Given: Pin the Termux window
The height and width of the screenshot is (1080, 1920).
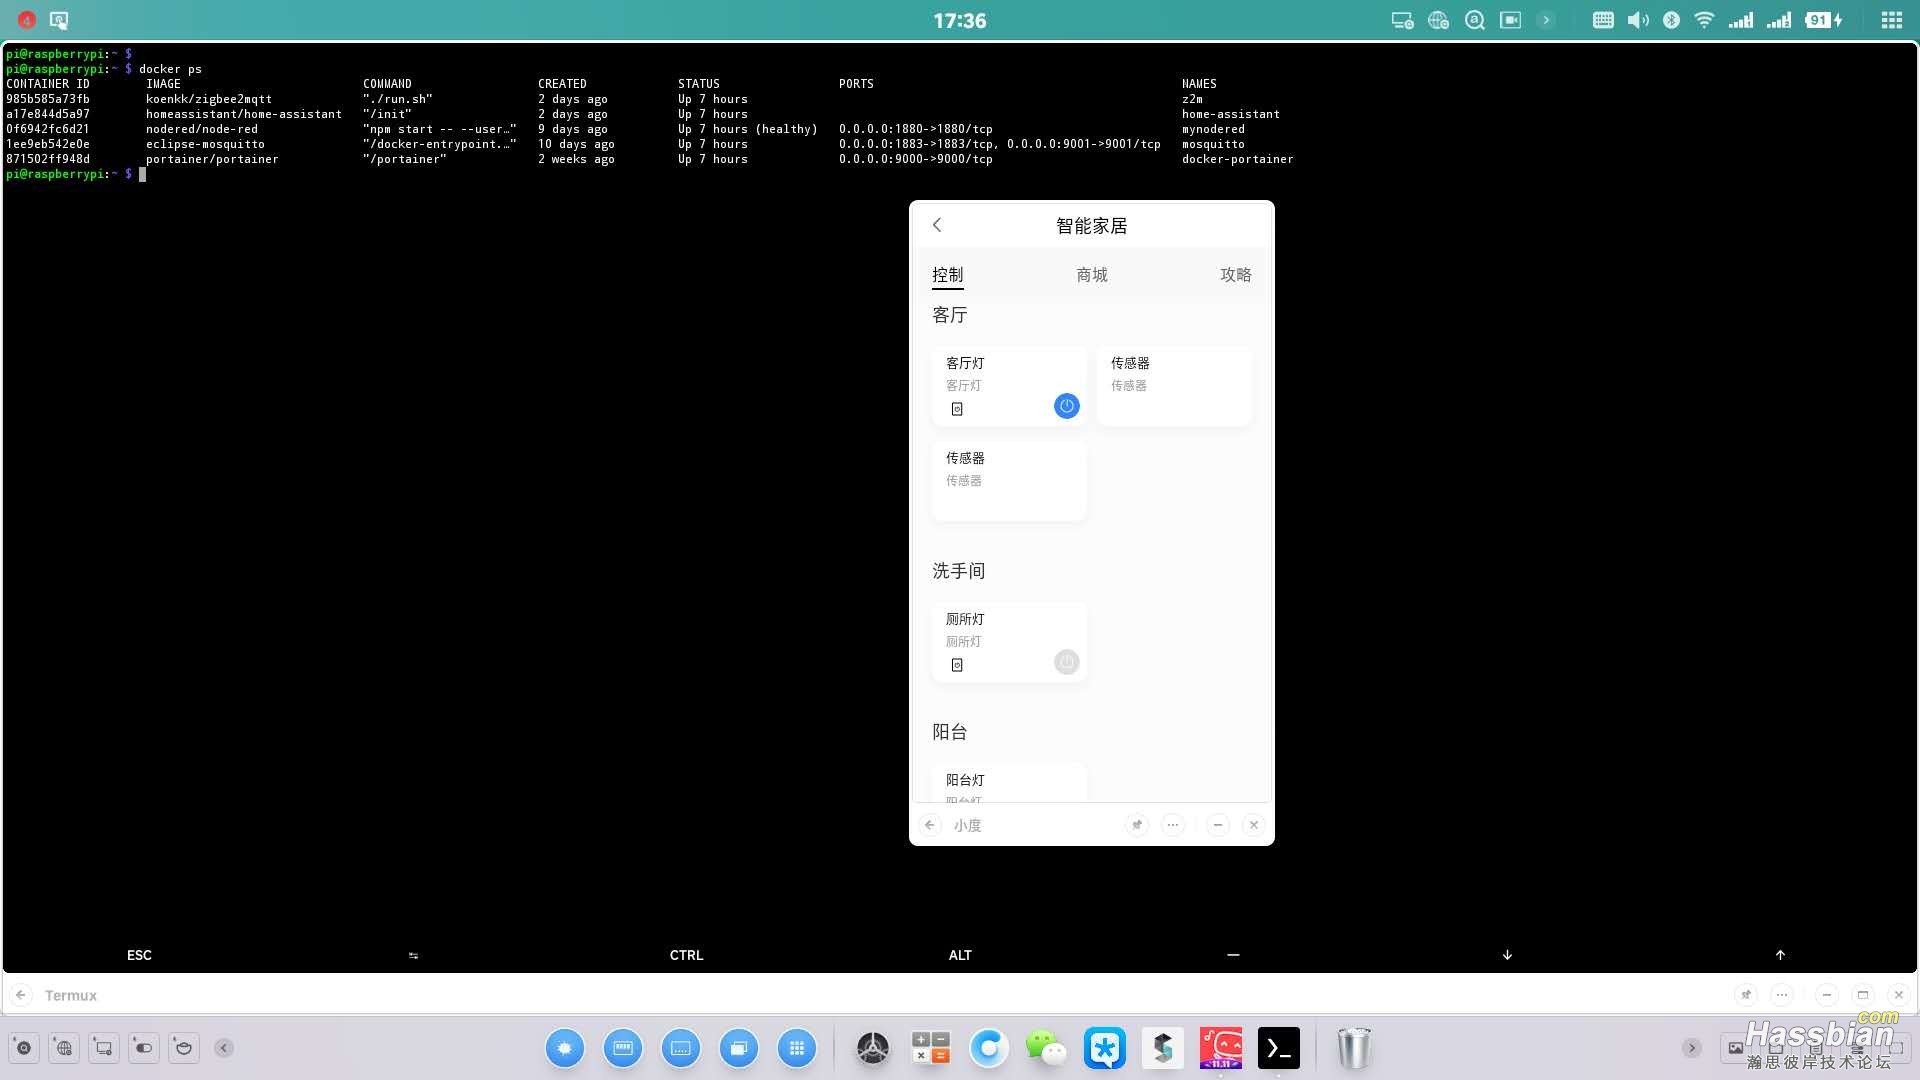Looking at the screenshot, I should point(1746,995).
